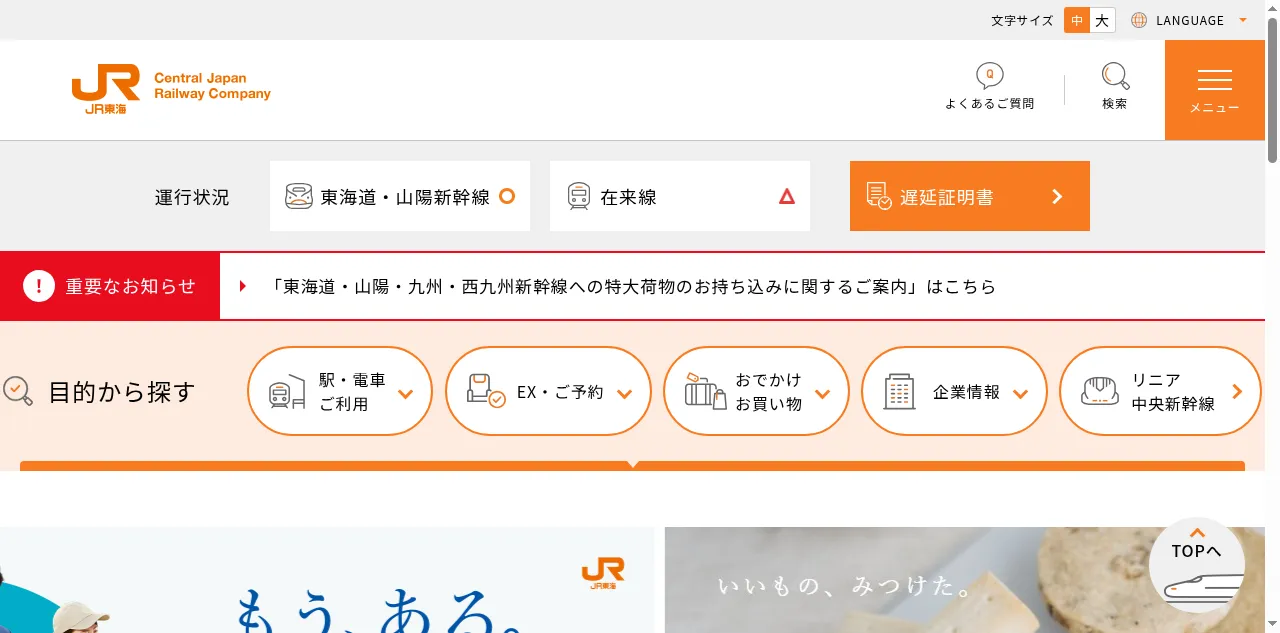Open the oversized baggage notice link

pos(634,286)
